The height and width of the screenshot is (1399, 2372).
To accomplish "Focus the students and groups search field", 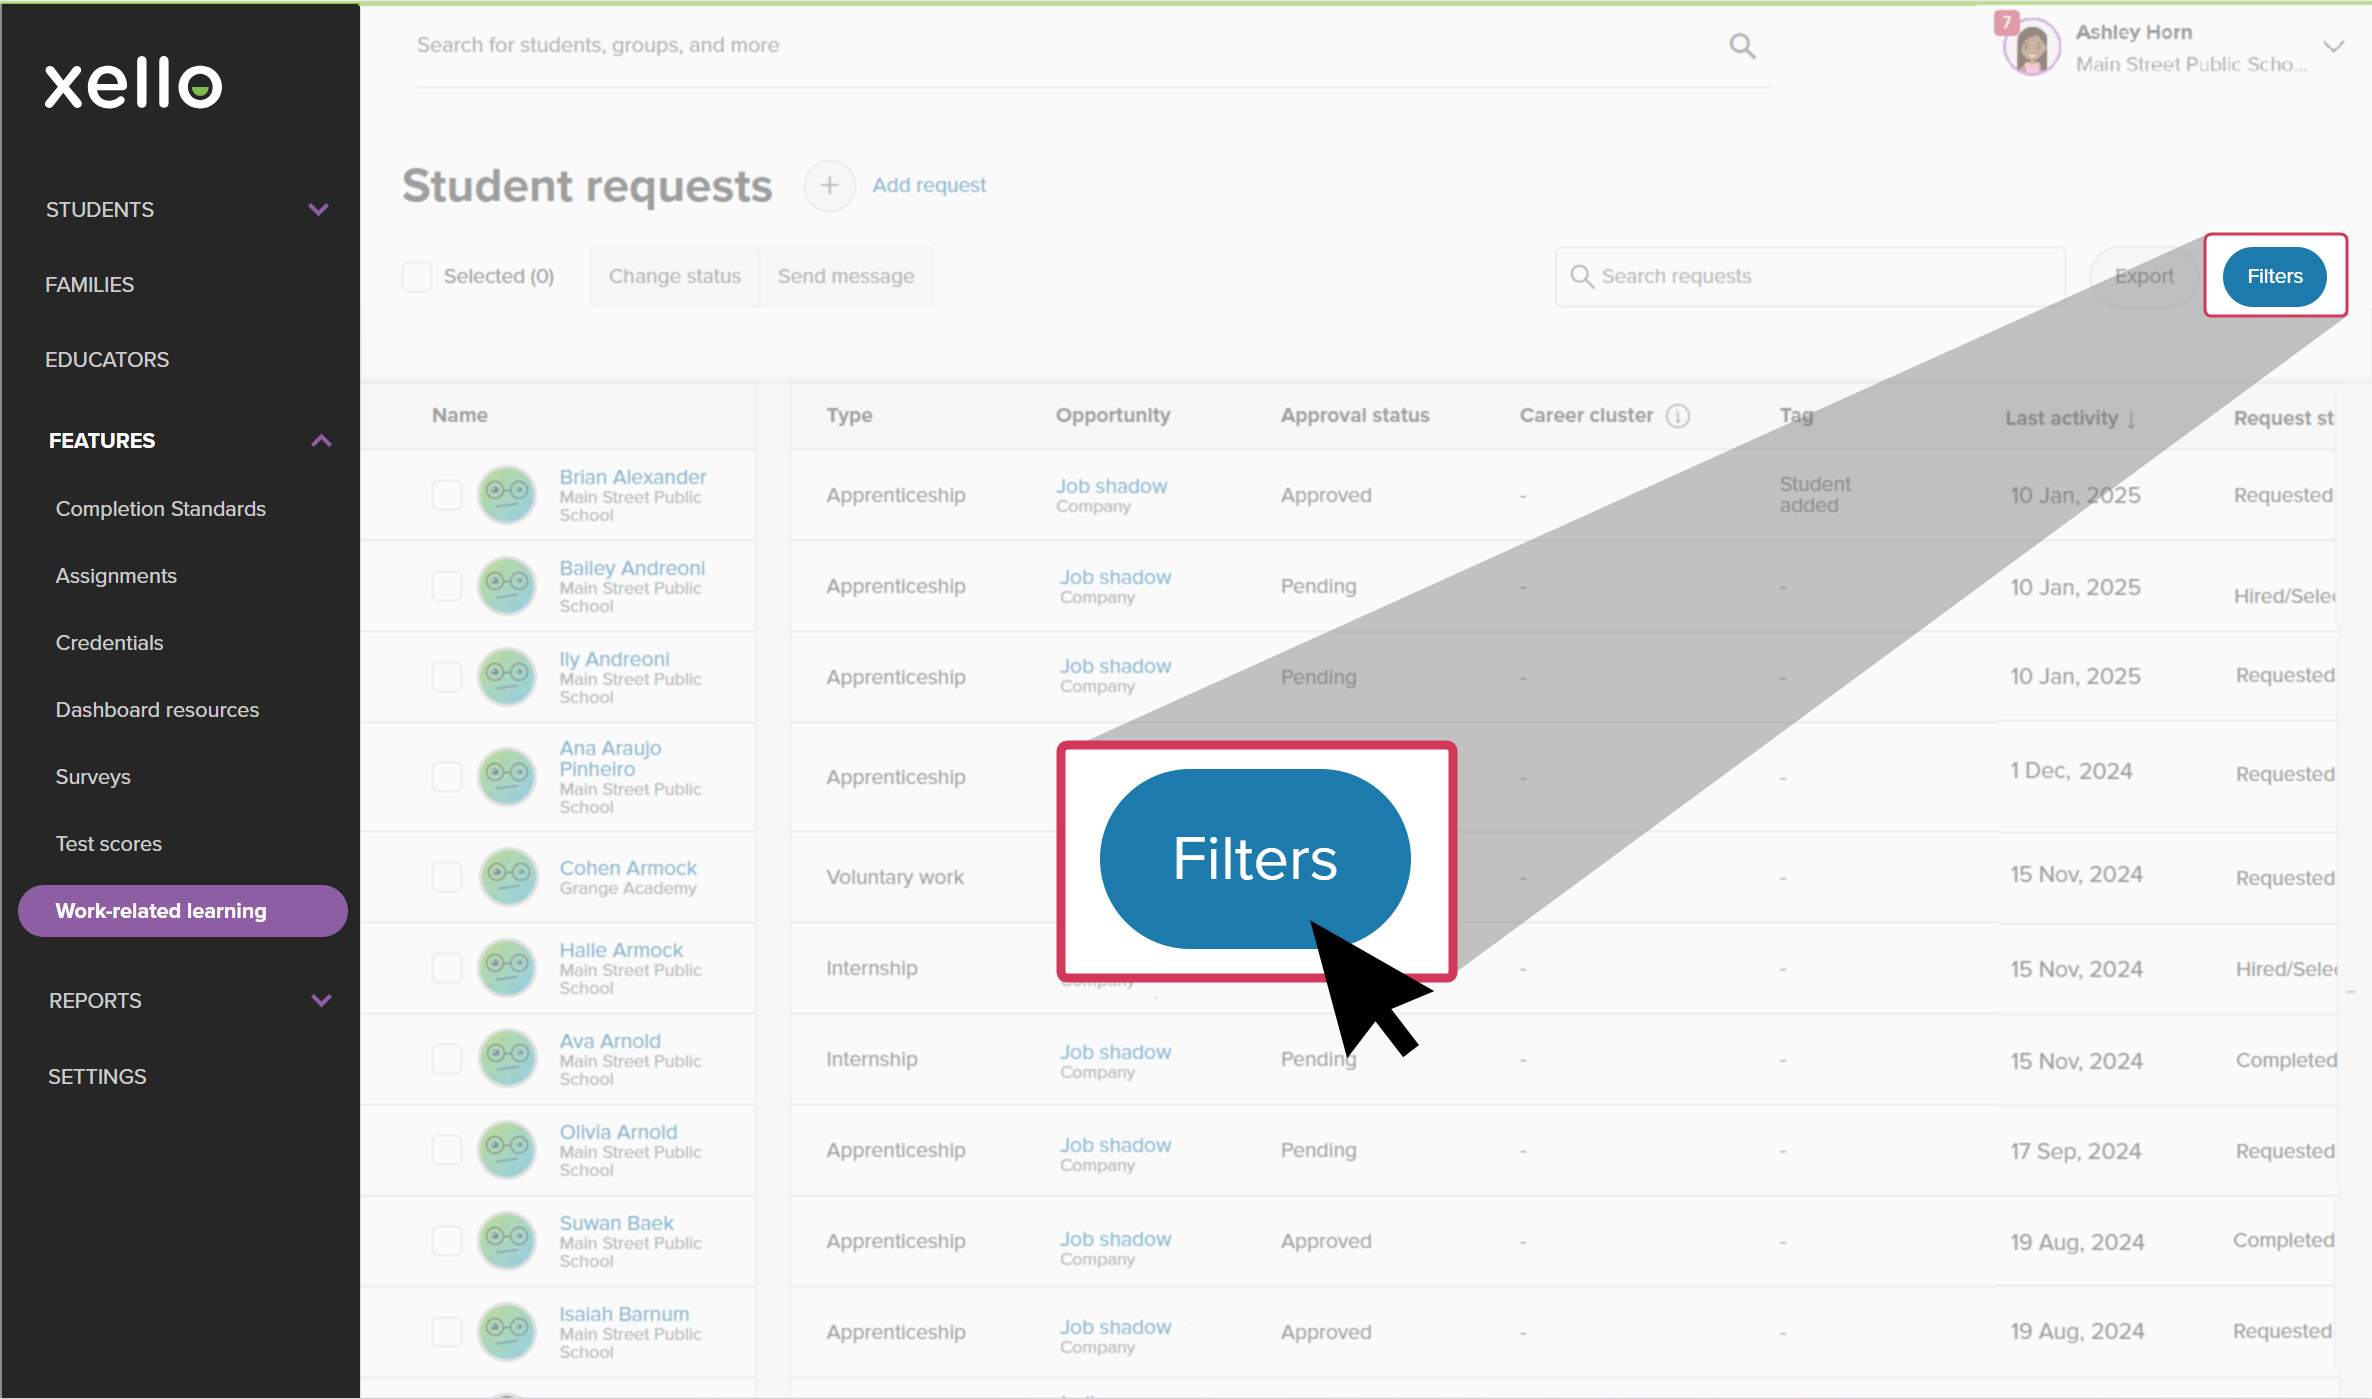I will tap(1094, 46).
